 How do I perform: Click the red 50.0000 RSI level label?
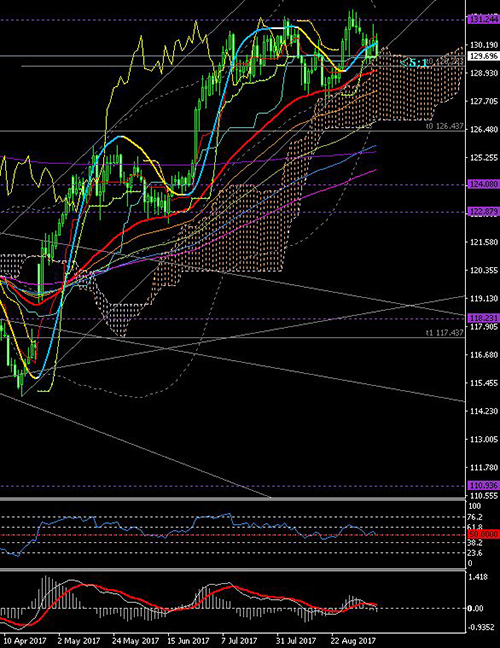[x=483, y=535]
